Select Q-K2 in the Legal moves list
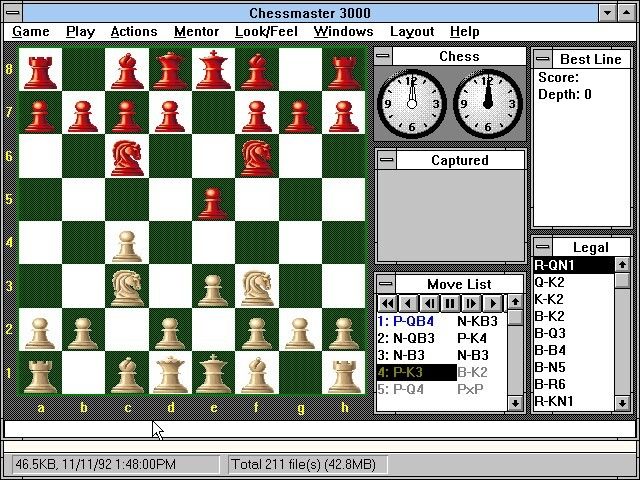This screenshot has width=640, height=480. pos(550,282)
